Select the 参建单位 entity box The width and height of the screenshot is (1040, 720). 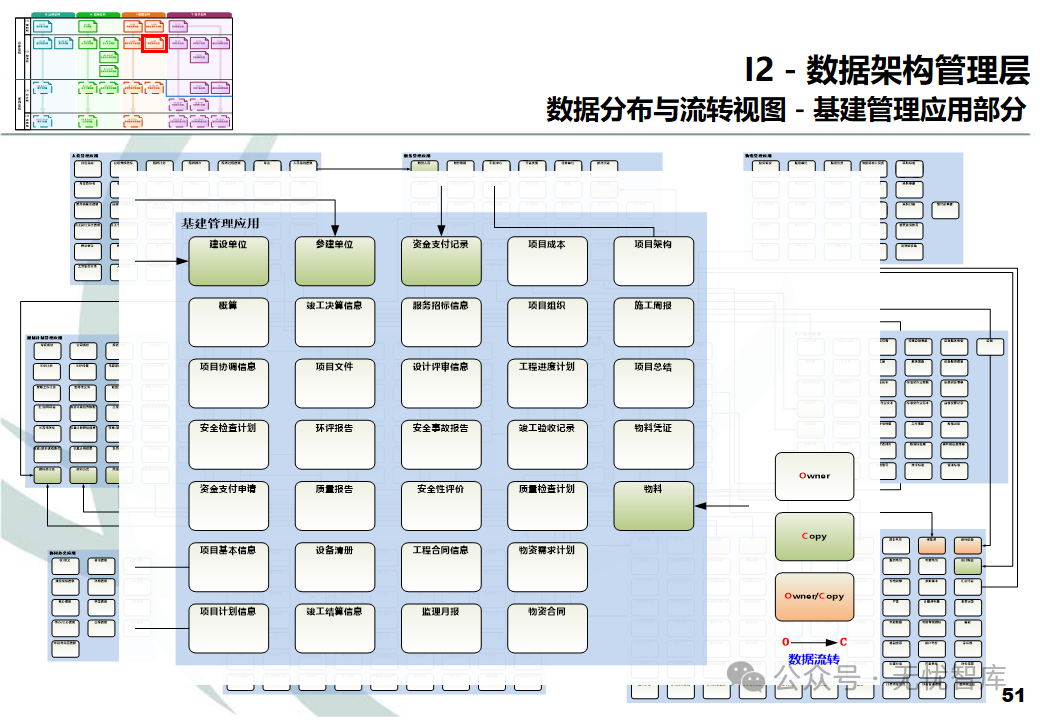click(334, 261)
